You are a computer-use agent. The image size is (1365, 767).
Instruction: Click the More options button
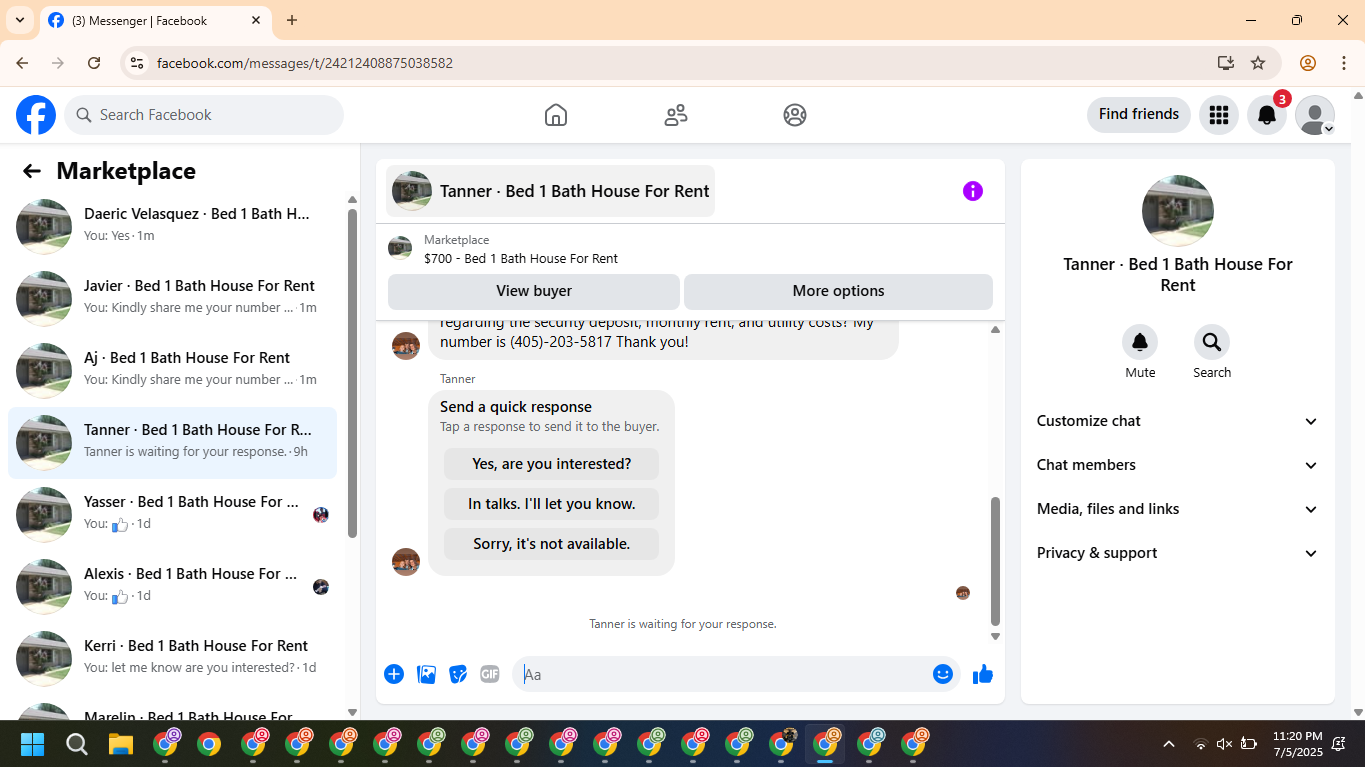click(838, 291)
